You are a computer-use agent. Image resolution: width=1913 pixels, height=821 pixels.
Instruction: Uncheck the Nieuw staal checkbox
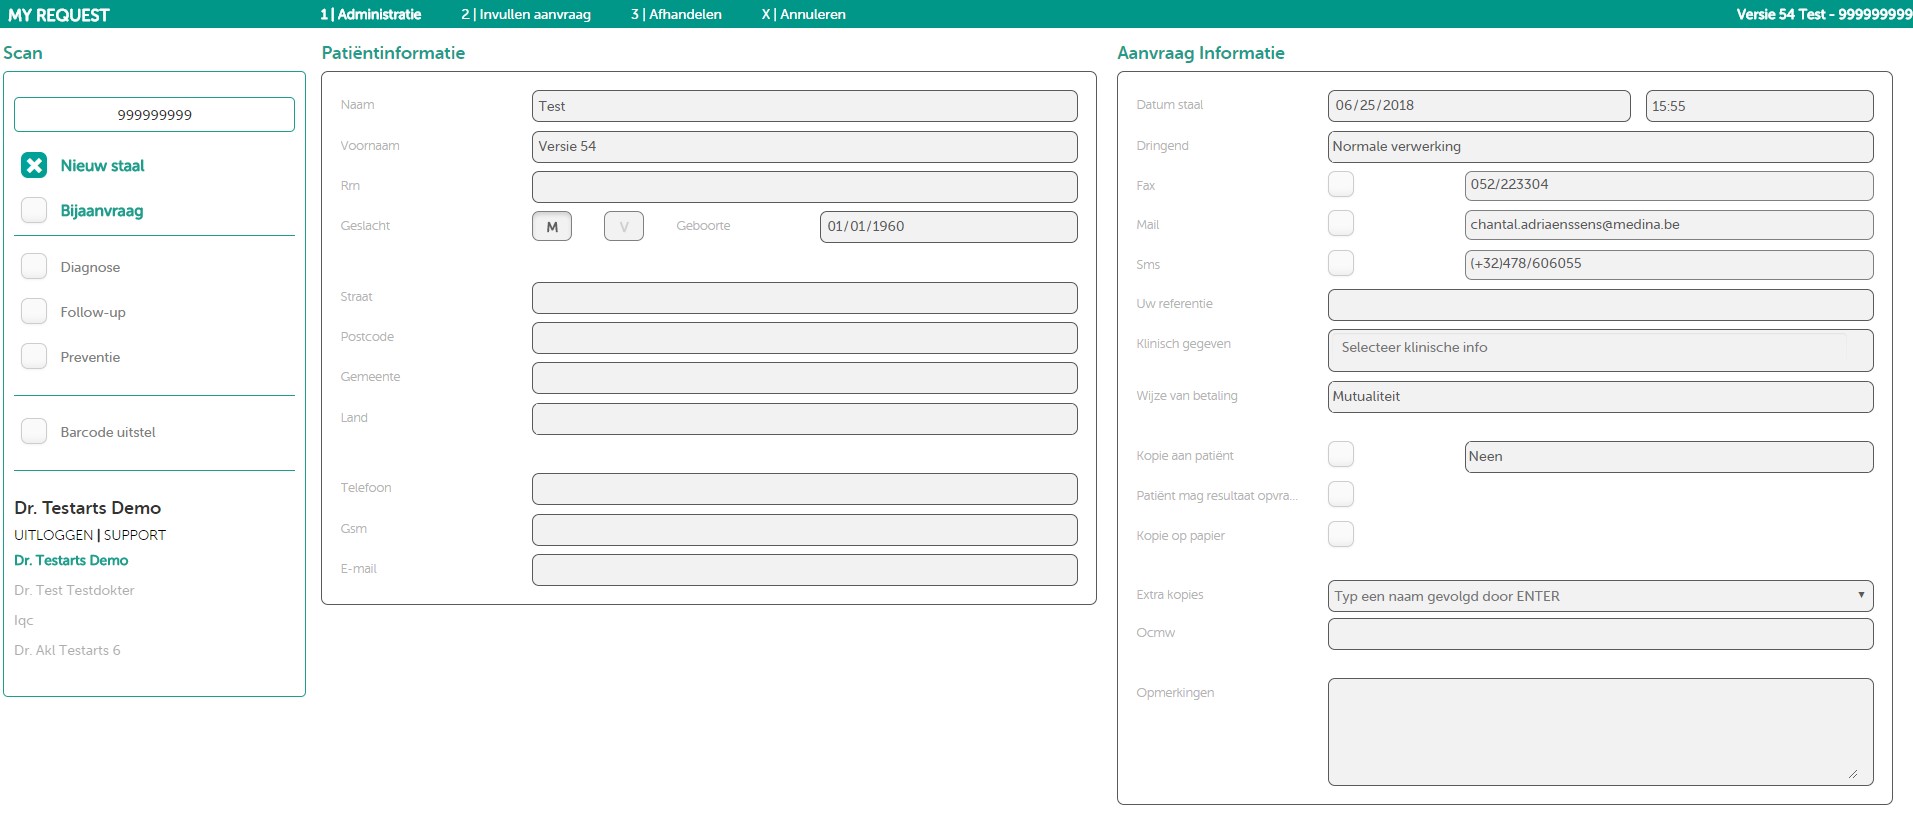coord(34,165)
